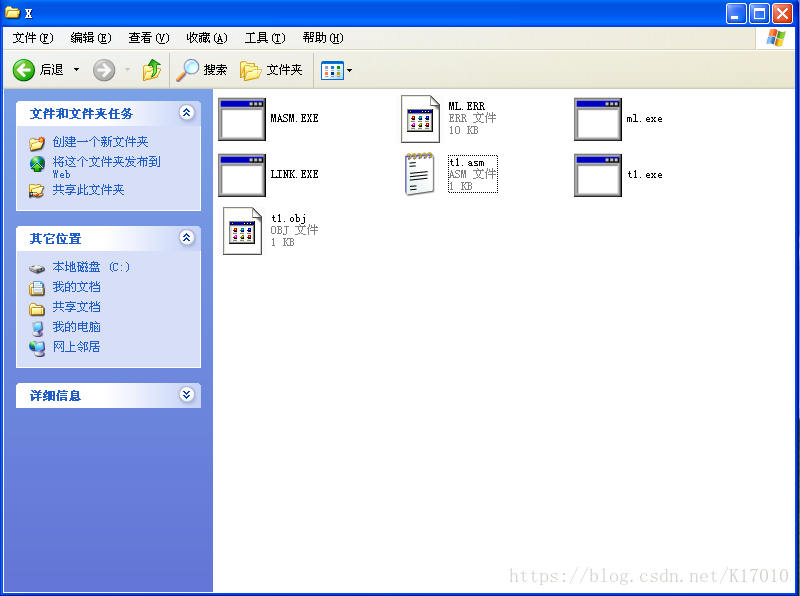Click the ML.ERR file name text
The height and width of the screenshot is (596, 800).
466,106
